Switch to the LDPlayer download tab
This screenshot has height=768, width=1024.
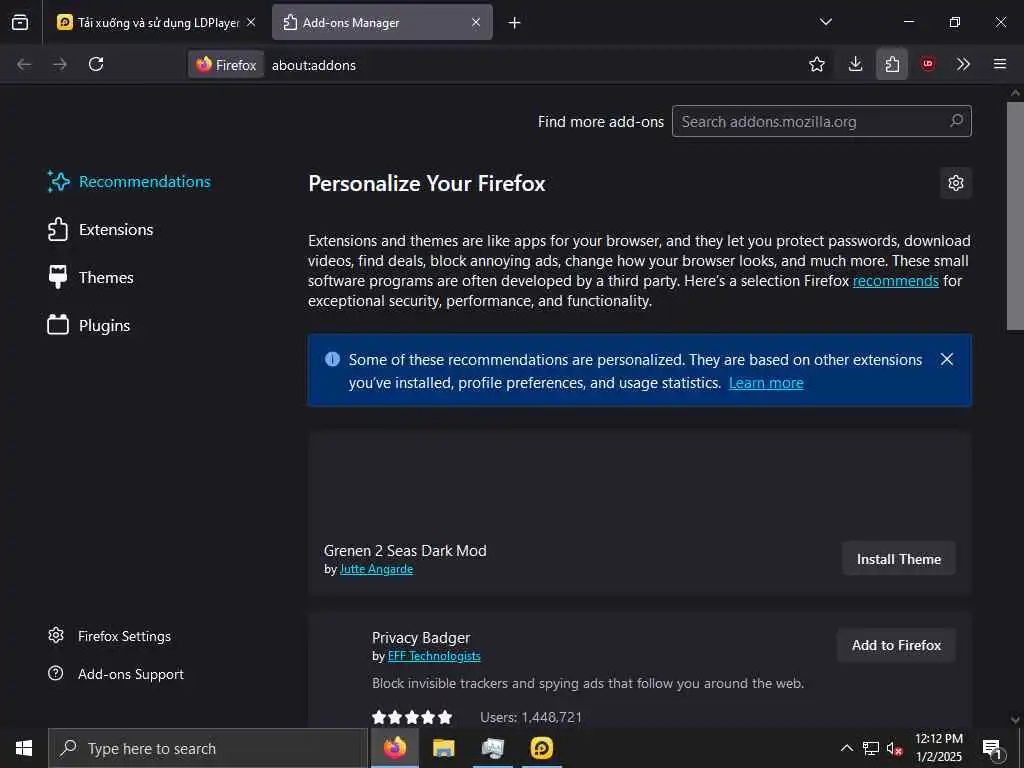click(156, 22)
